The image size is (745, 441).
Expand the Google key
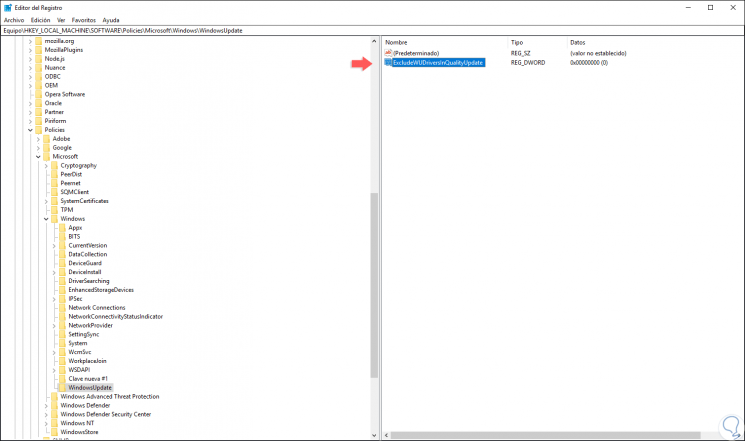38,148
